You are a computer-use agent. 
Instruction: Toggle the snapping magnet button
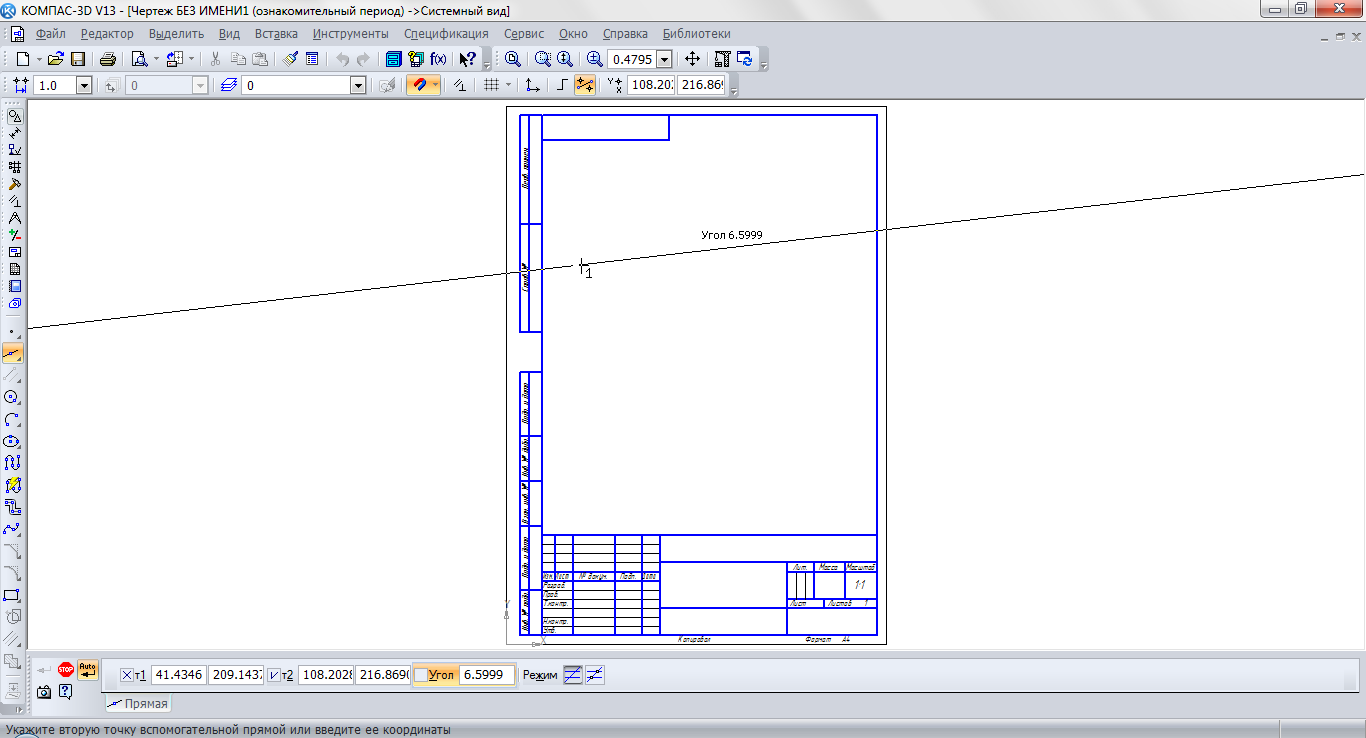pyautogui.click(x=419, y=86)
